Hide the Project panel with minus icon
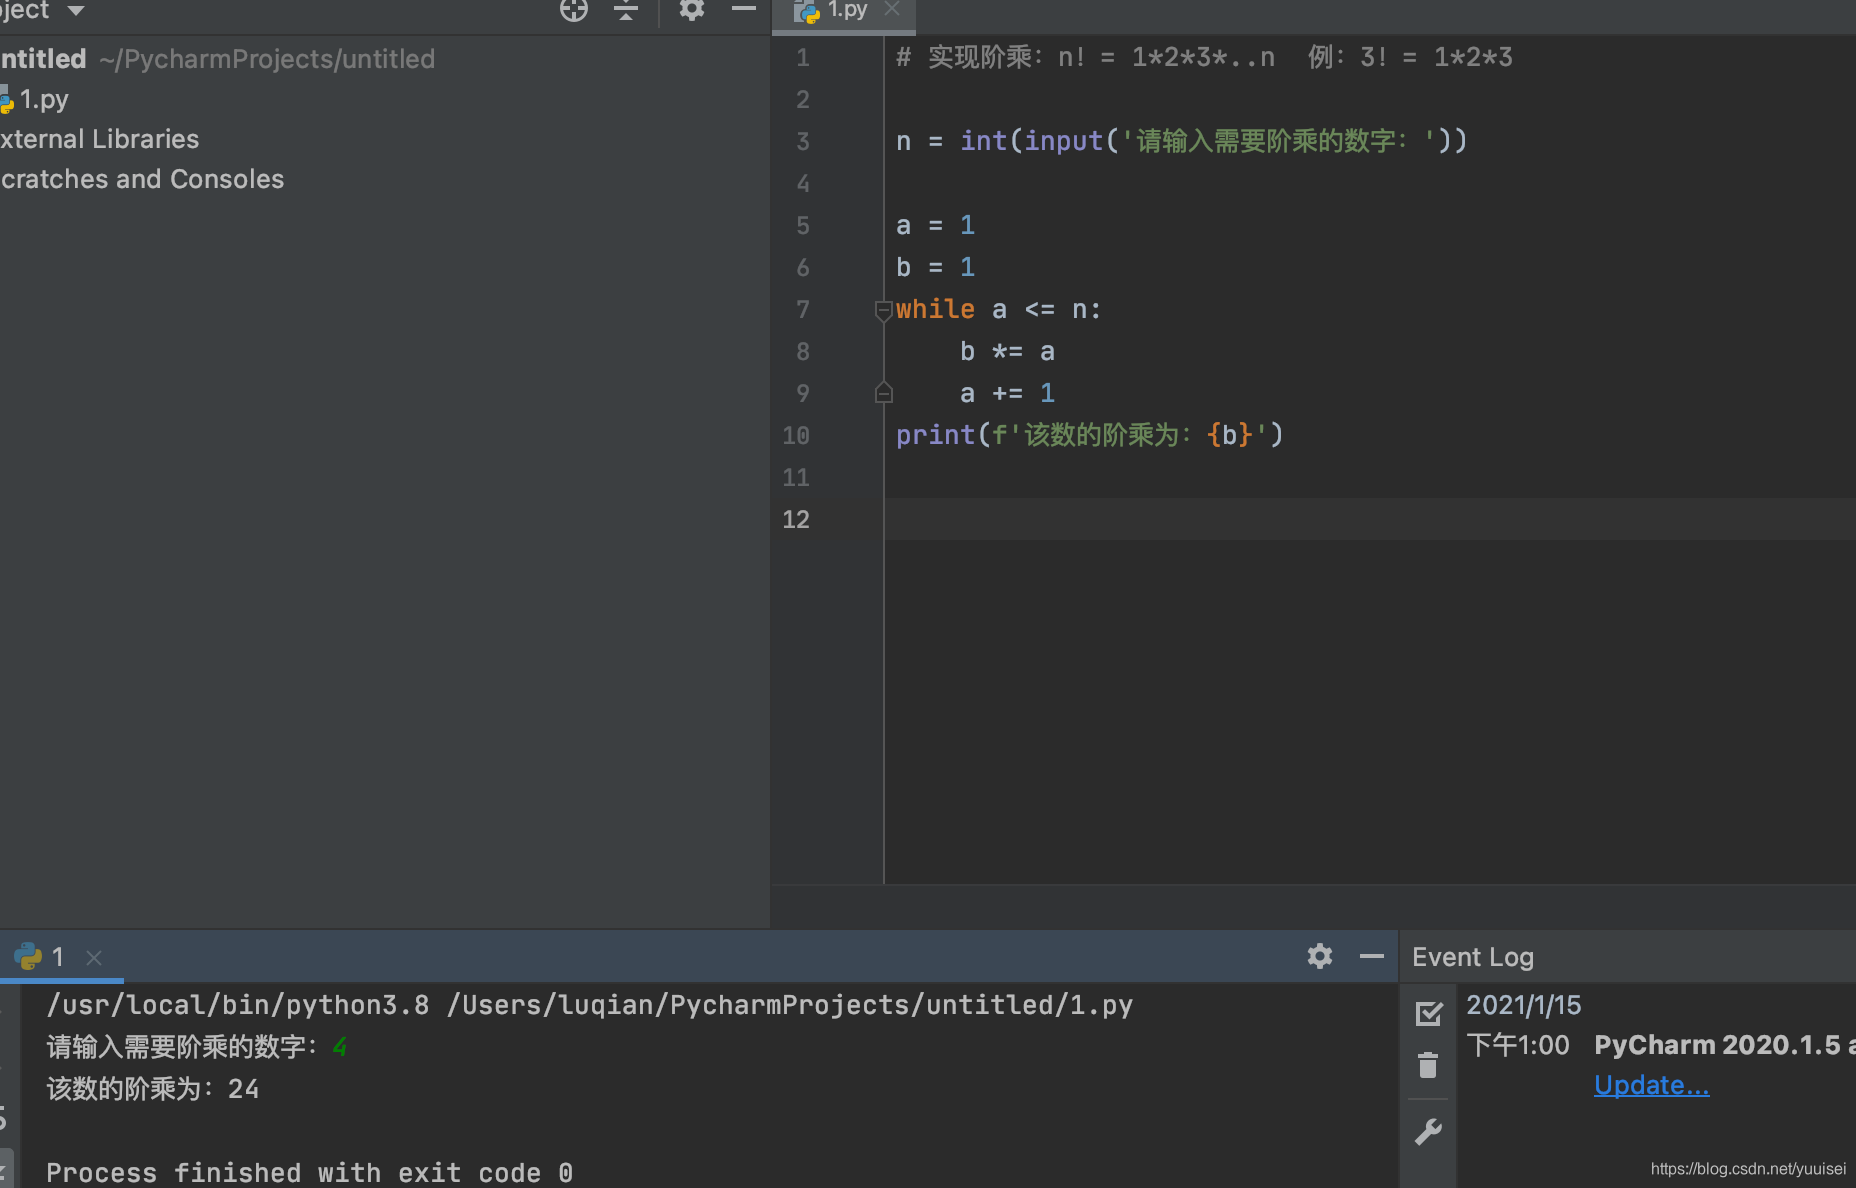Viewport: 1856px width, 1188px height. [x=743, y=9]
